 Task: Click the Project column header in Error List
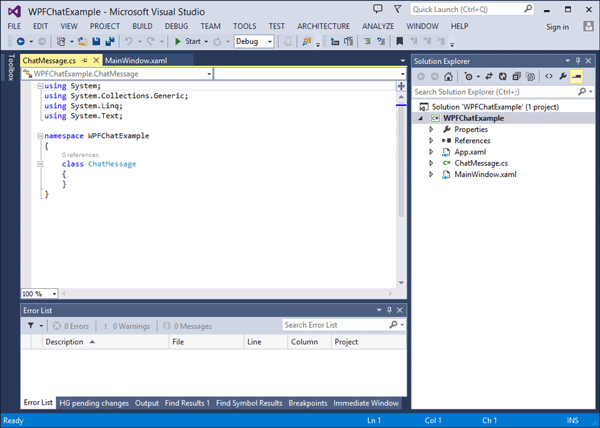[x=368, y=342]
